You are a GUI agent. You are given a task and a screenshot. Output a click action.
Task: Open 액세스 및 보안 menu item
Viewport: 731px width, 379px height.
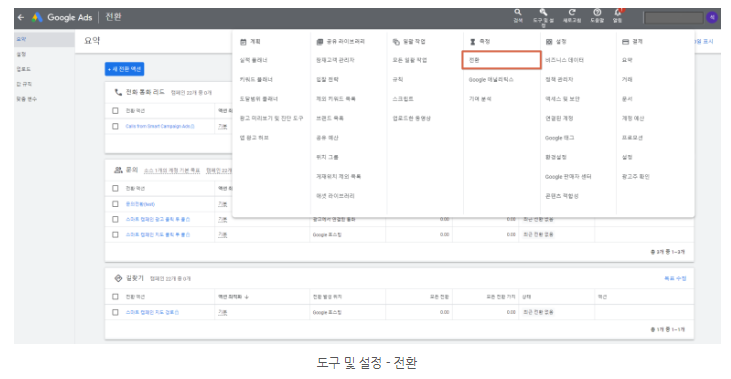pos(563,99)
